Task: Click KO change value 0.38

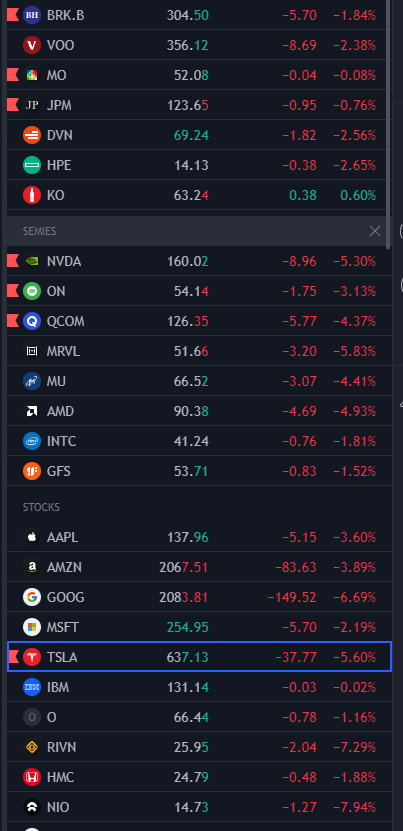Action: click(303, 196)
